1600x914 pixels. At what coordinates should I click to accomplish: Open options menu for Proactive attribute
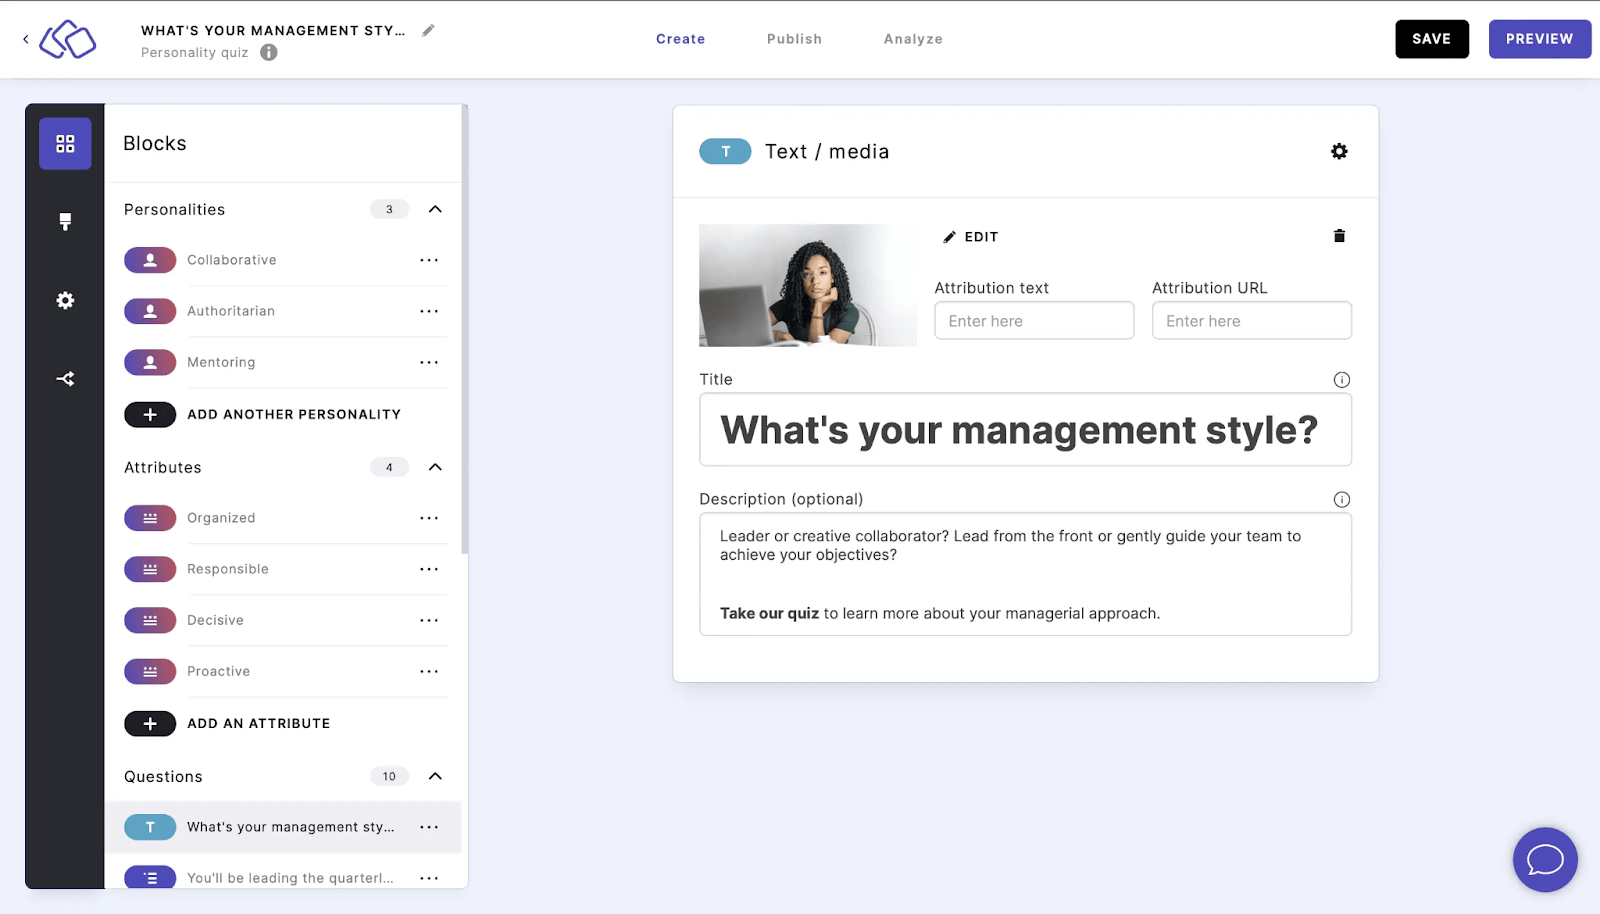(429, 671)
